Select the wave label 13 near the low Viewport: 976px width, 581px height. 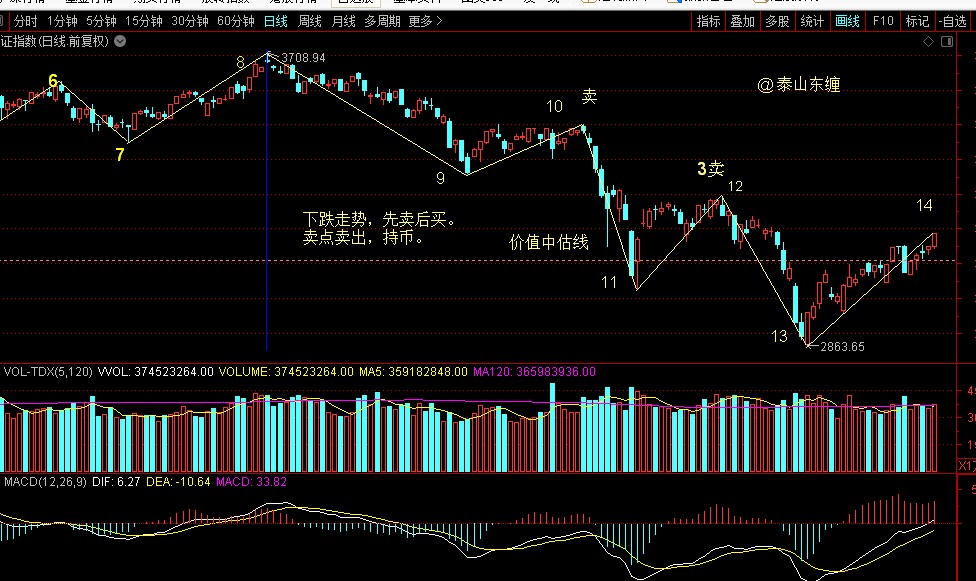779,336
